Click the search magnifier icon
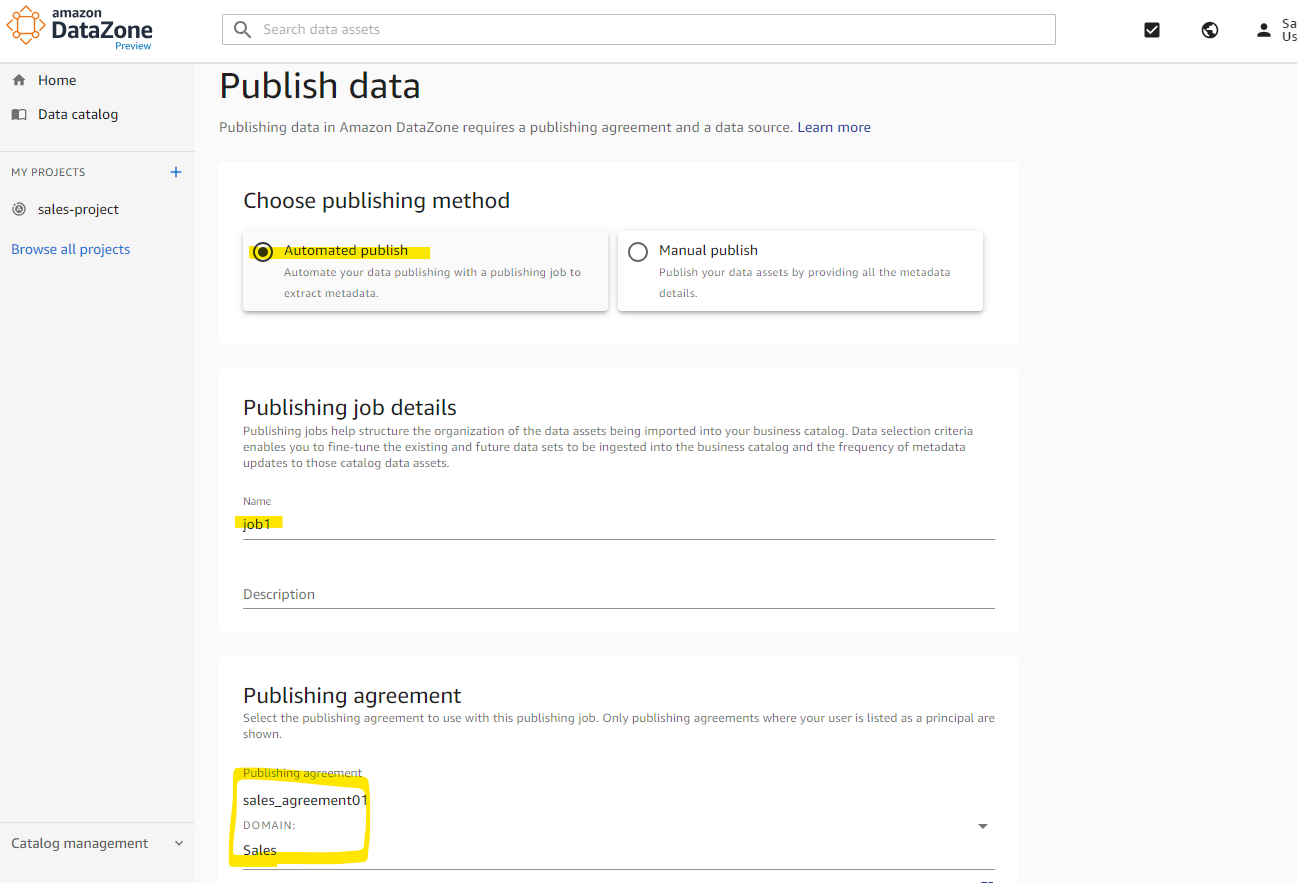This screenshot has width=1297, height=883. click(x=242, y=30)
